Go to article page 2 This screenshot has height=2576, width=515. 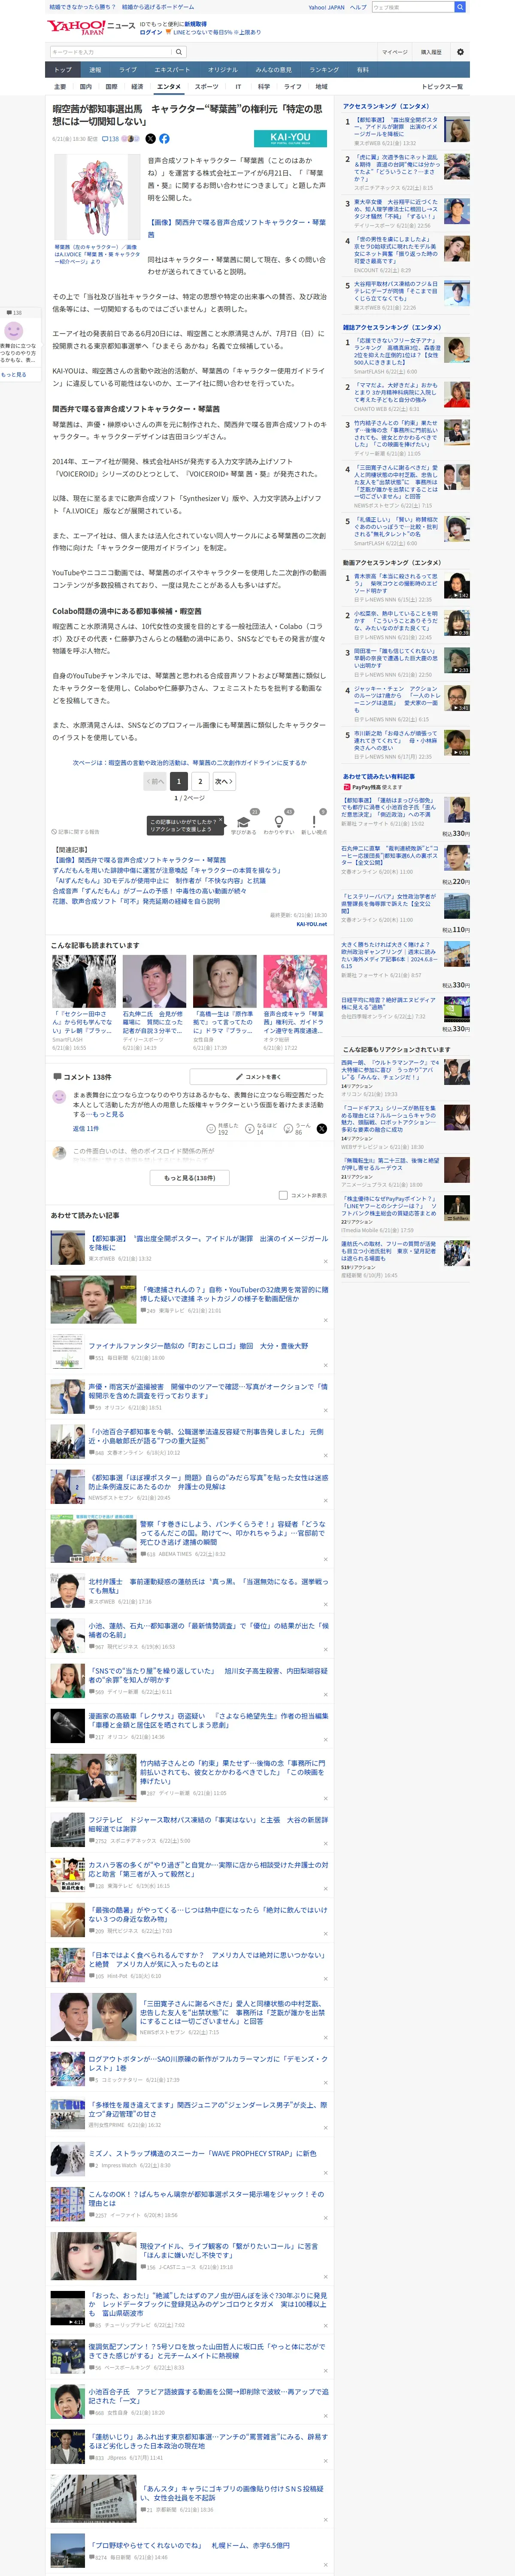click(x=200, y=781)
